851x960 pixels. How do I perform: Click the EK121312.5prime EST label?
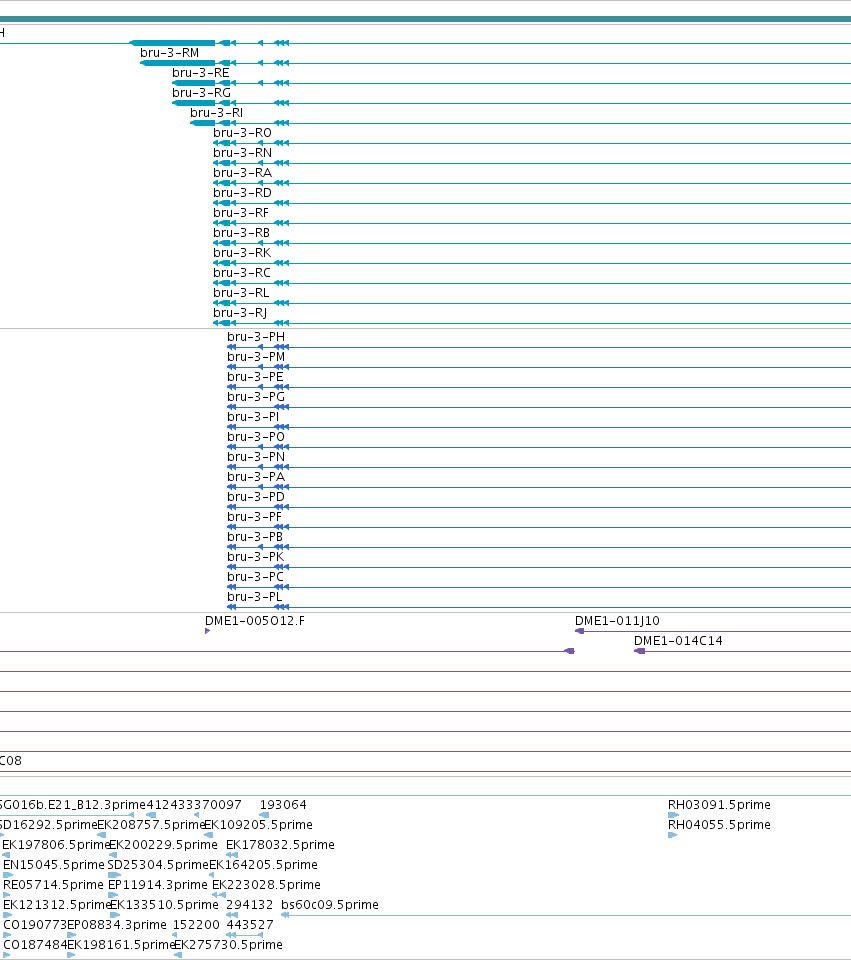point(57,905)
